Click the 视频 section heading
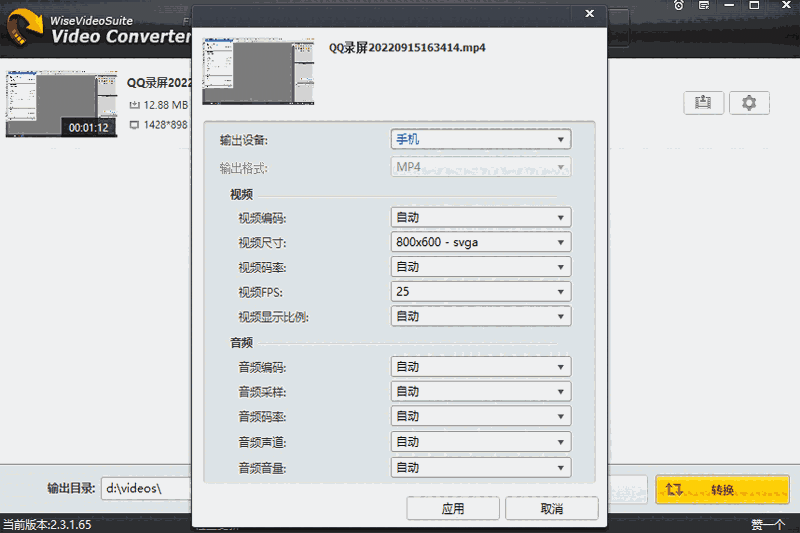This screenshot has width=800, height=533. (x=241, y=195)
